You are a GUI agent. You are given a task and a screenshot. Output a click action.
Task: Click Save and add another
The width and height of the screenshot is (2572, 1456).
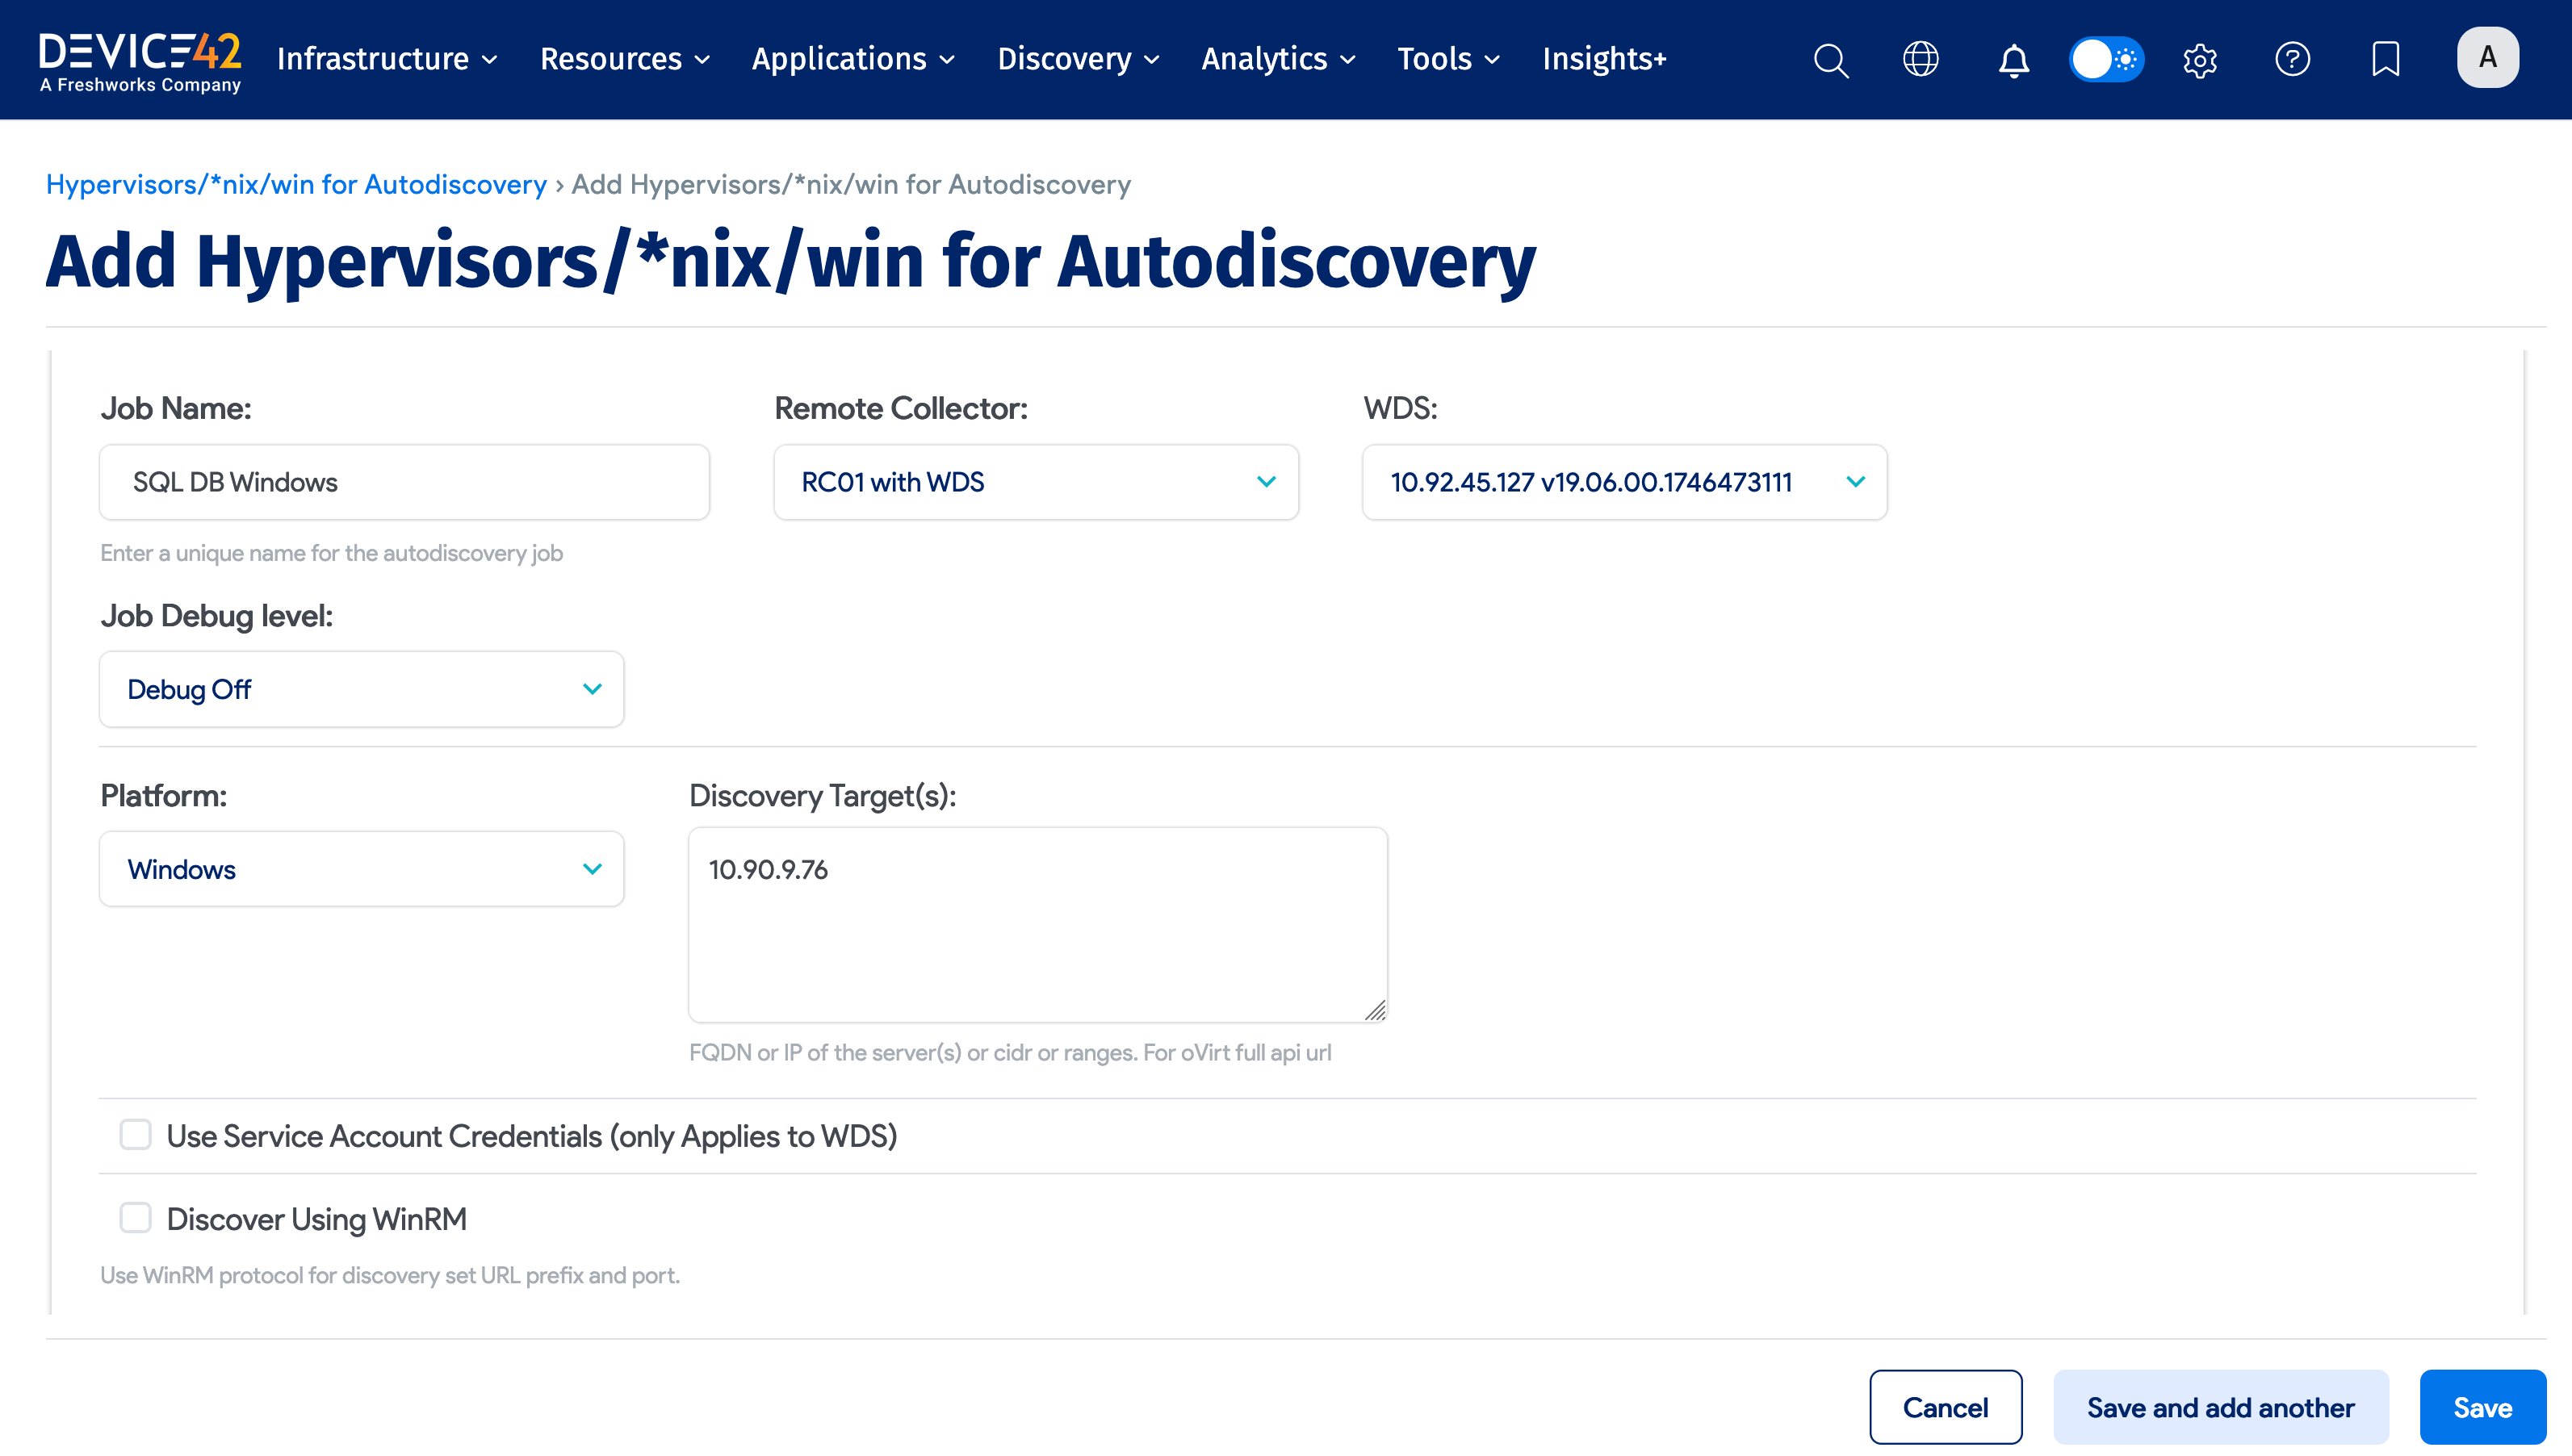pyautogui.click(x=2220, y=1406)
